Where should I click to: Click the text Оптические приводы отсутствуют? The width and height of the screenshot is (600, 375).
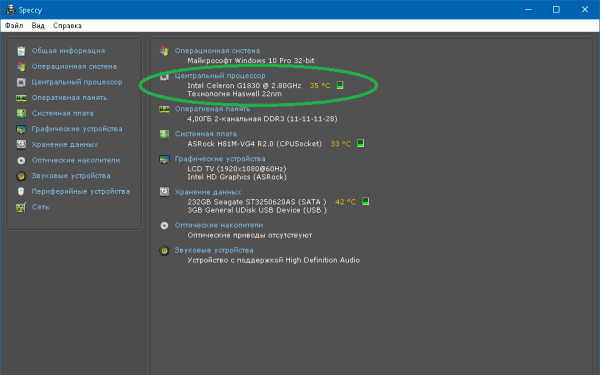[x=249, y=235]
